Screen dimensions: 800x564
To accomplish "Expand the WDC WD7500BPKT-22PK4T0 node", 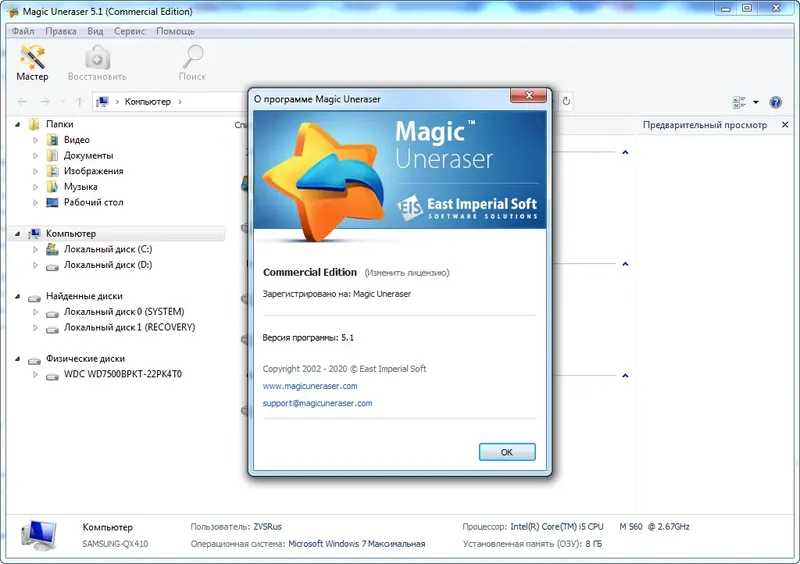I will pos(35,374).
